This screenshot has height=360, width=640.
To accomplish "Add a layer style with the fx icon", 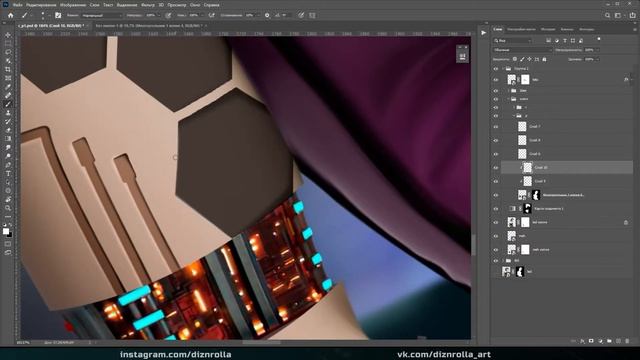I will (x=582, y=341).
